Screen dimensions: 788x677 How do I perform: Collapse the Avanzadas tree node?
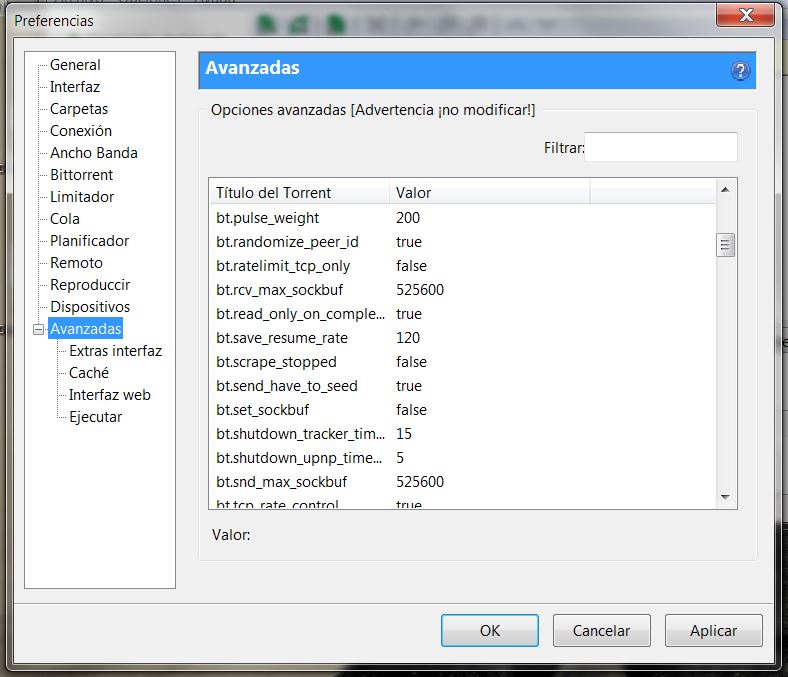pos(39,329)
